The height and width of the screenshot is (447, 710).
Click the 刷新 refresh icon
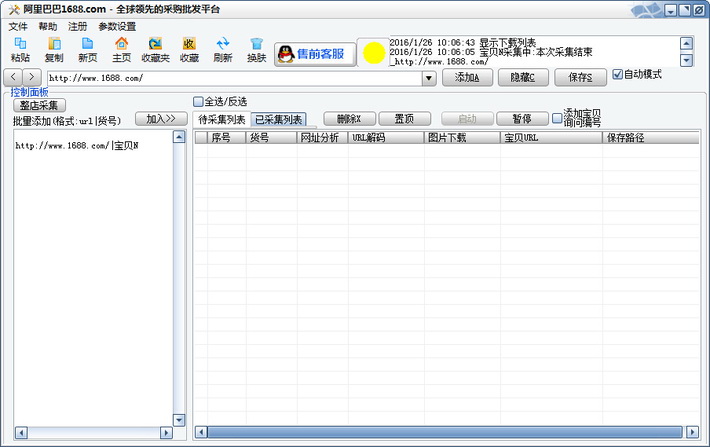(x=223, y=50)
